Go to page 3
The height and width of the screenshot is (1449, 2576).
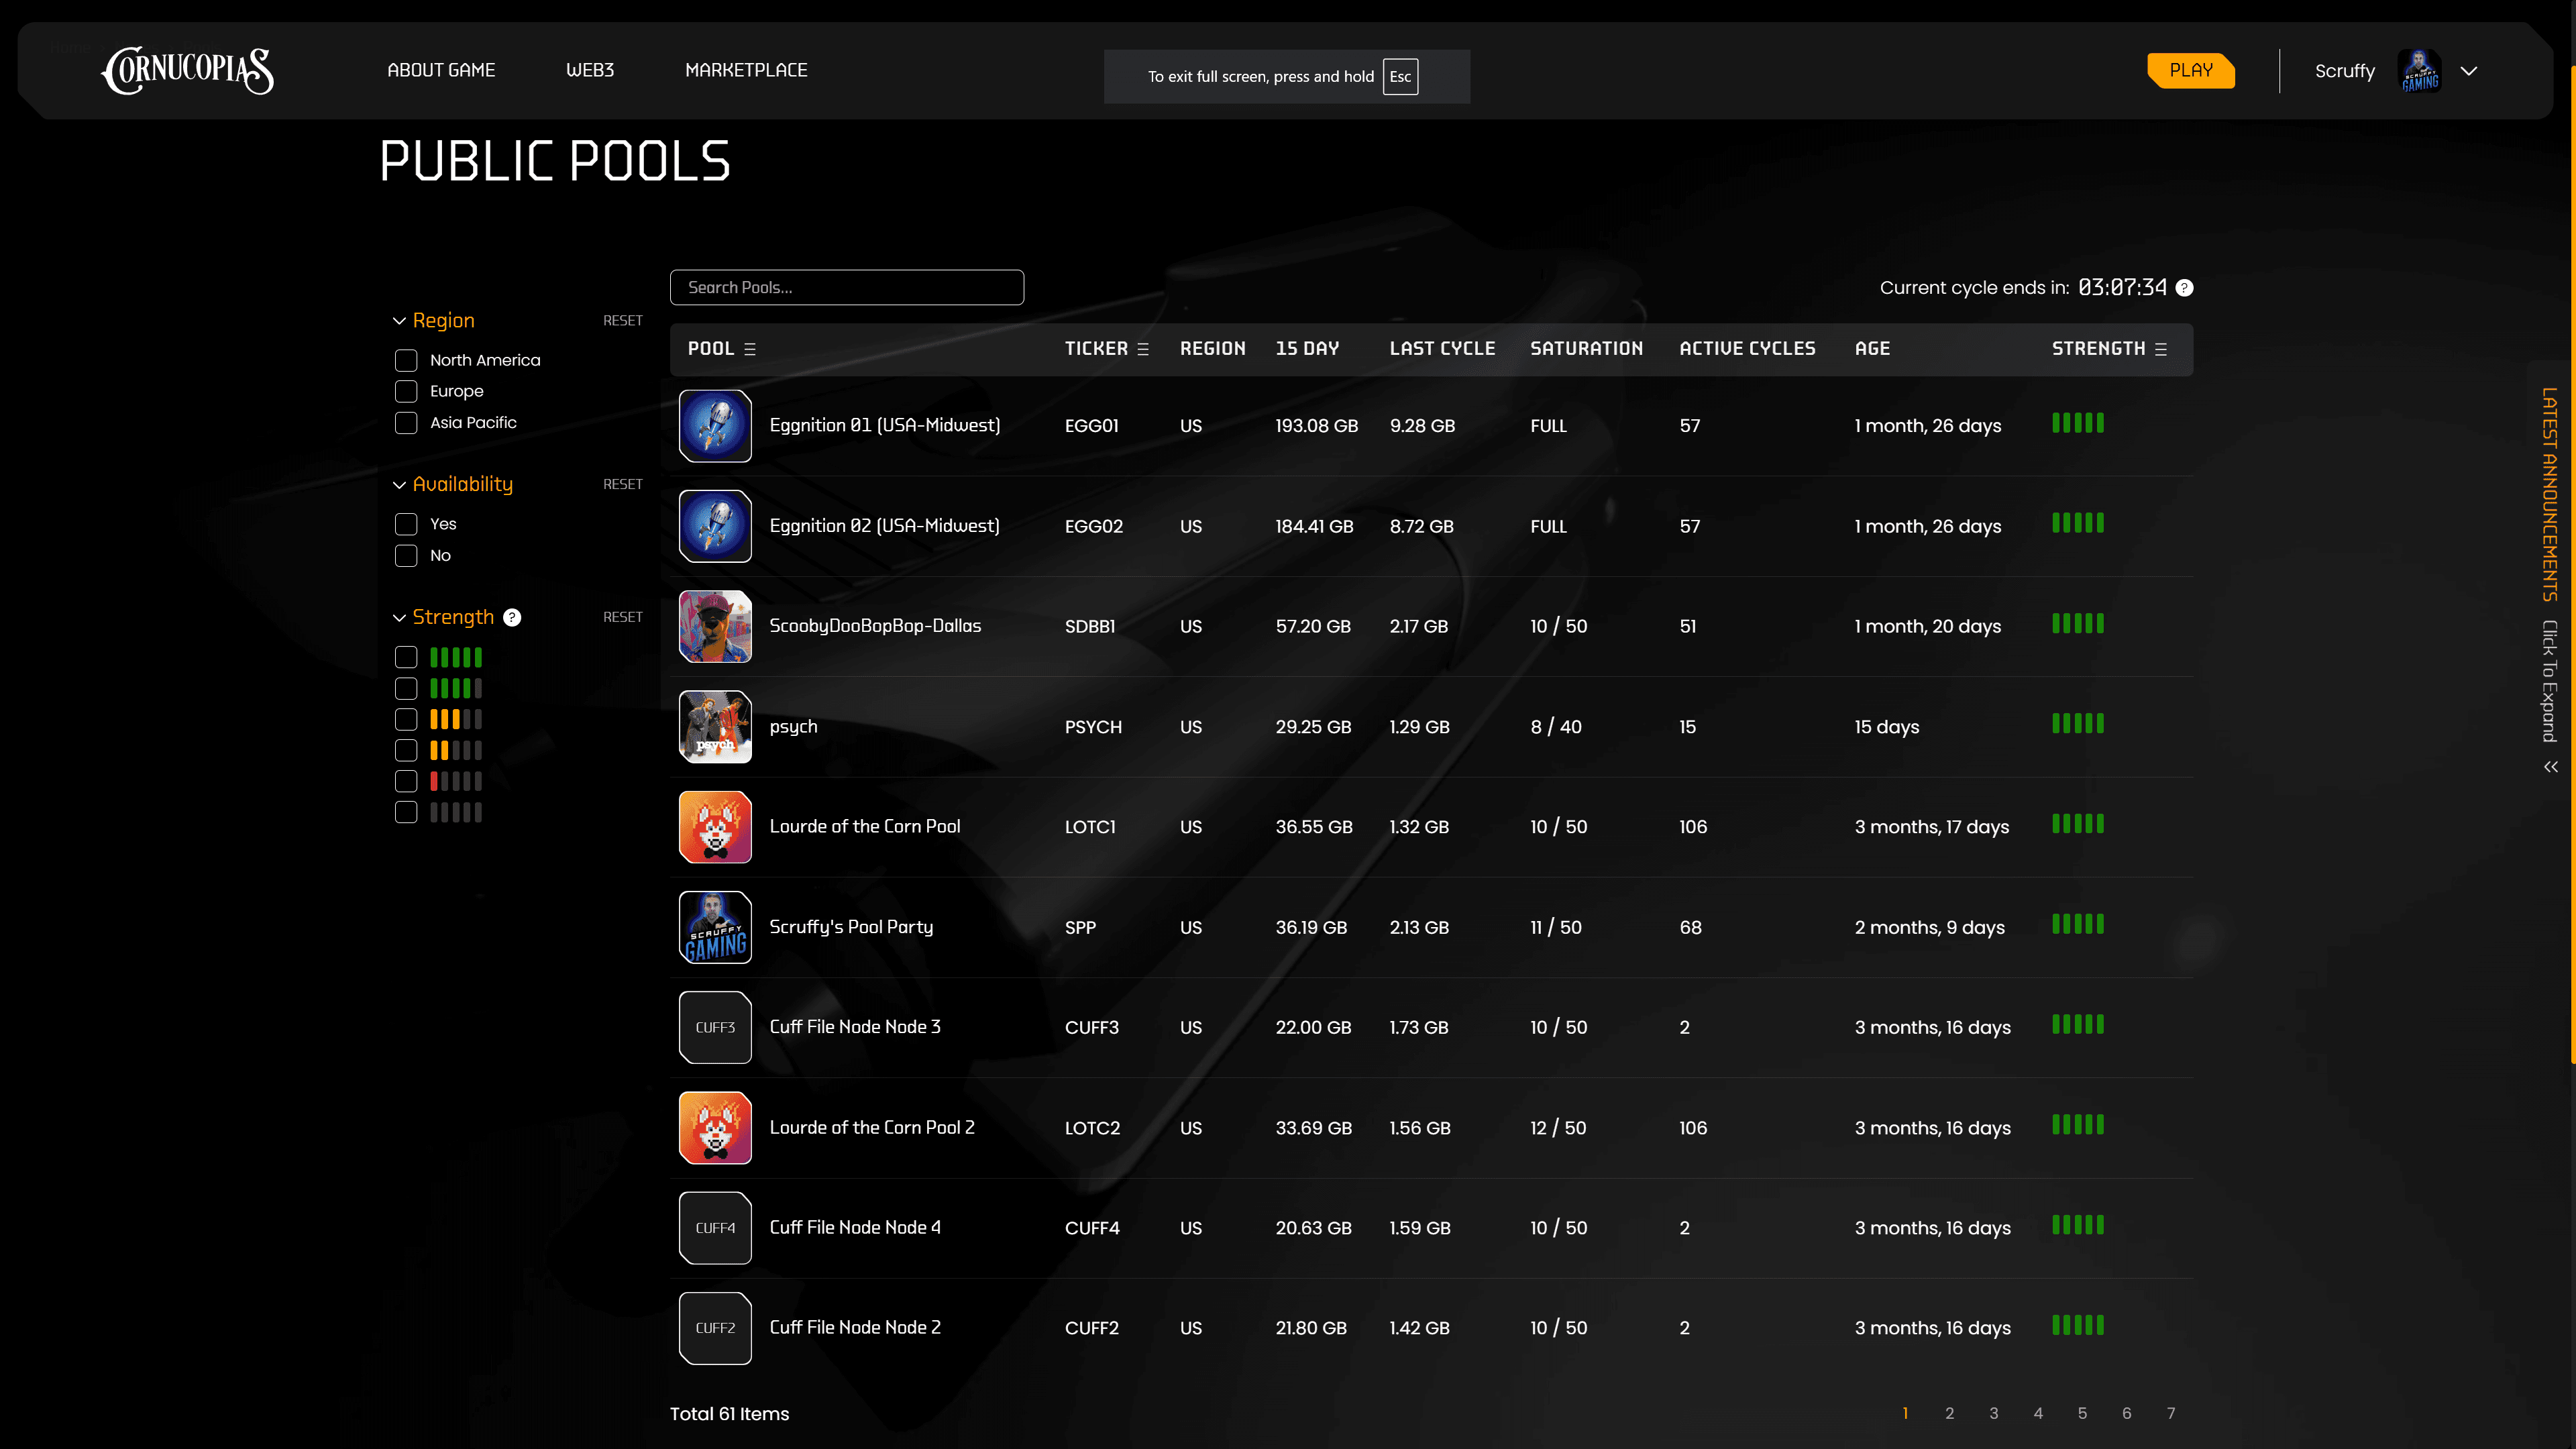(x=1994, y=1413)
